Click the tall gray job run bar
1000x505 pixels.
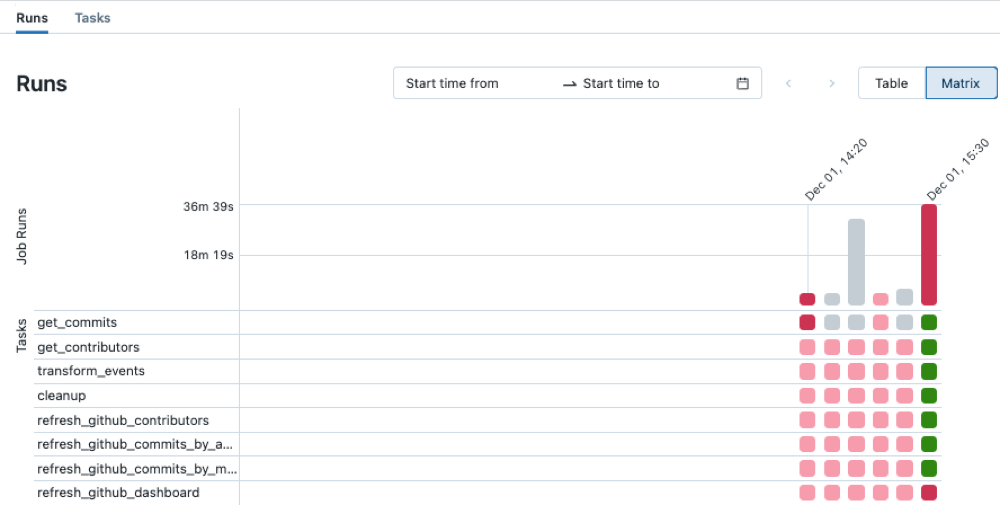coord(856,262)
